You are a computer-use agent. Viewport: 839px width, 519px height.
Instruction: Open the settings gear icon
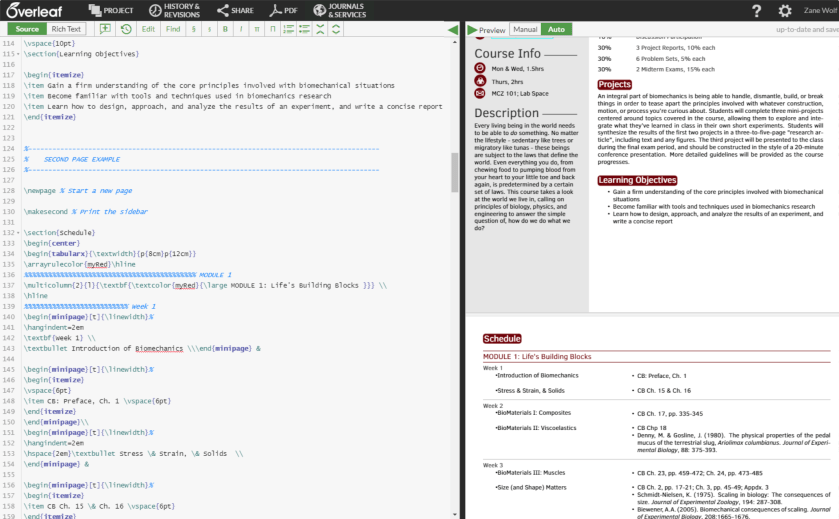[785, 10]
